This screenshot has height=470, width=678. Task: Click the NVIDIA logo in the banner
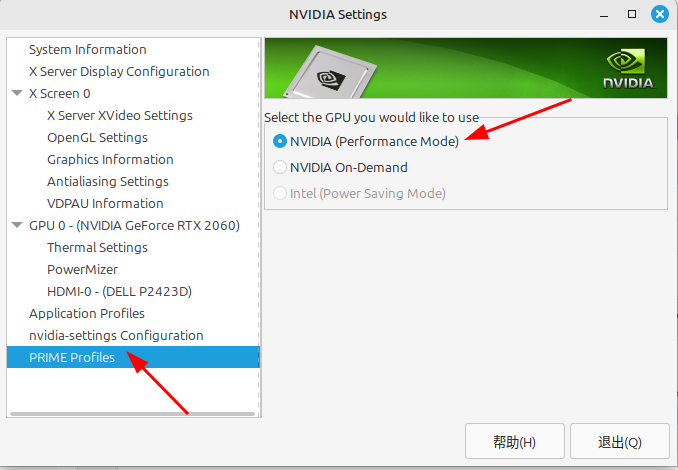pos(627,68)
